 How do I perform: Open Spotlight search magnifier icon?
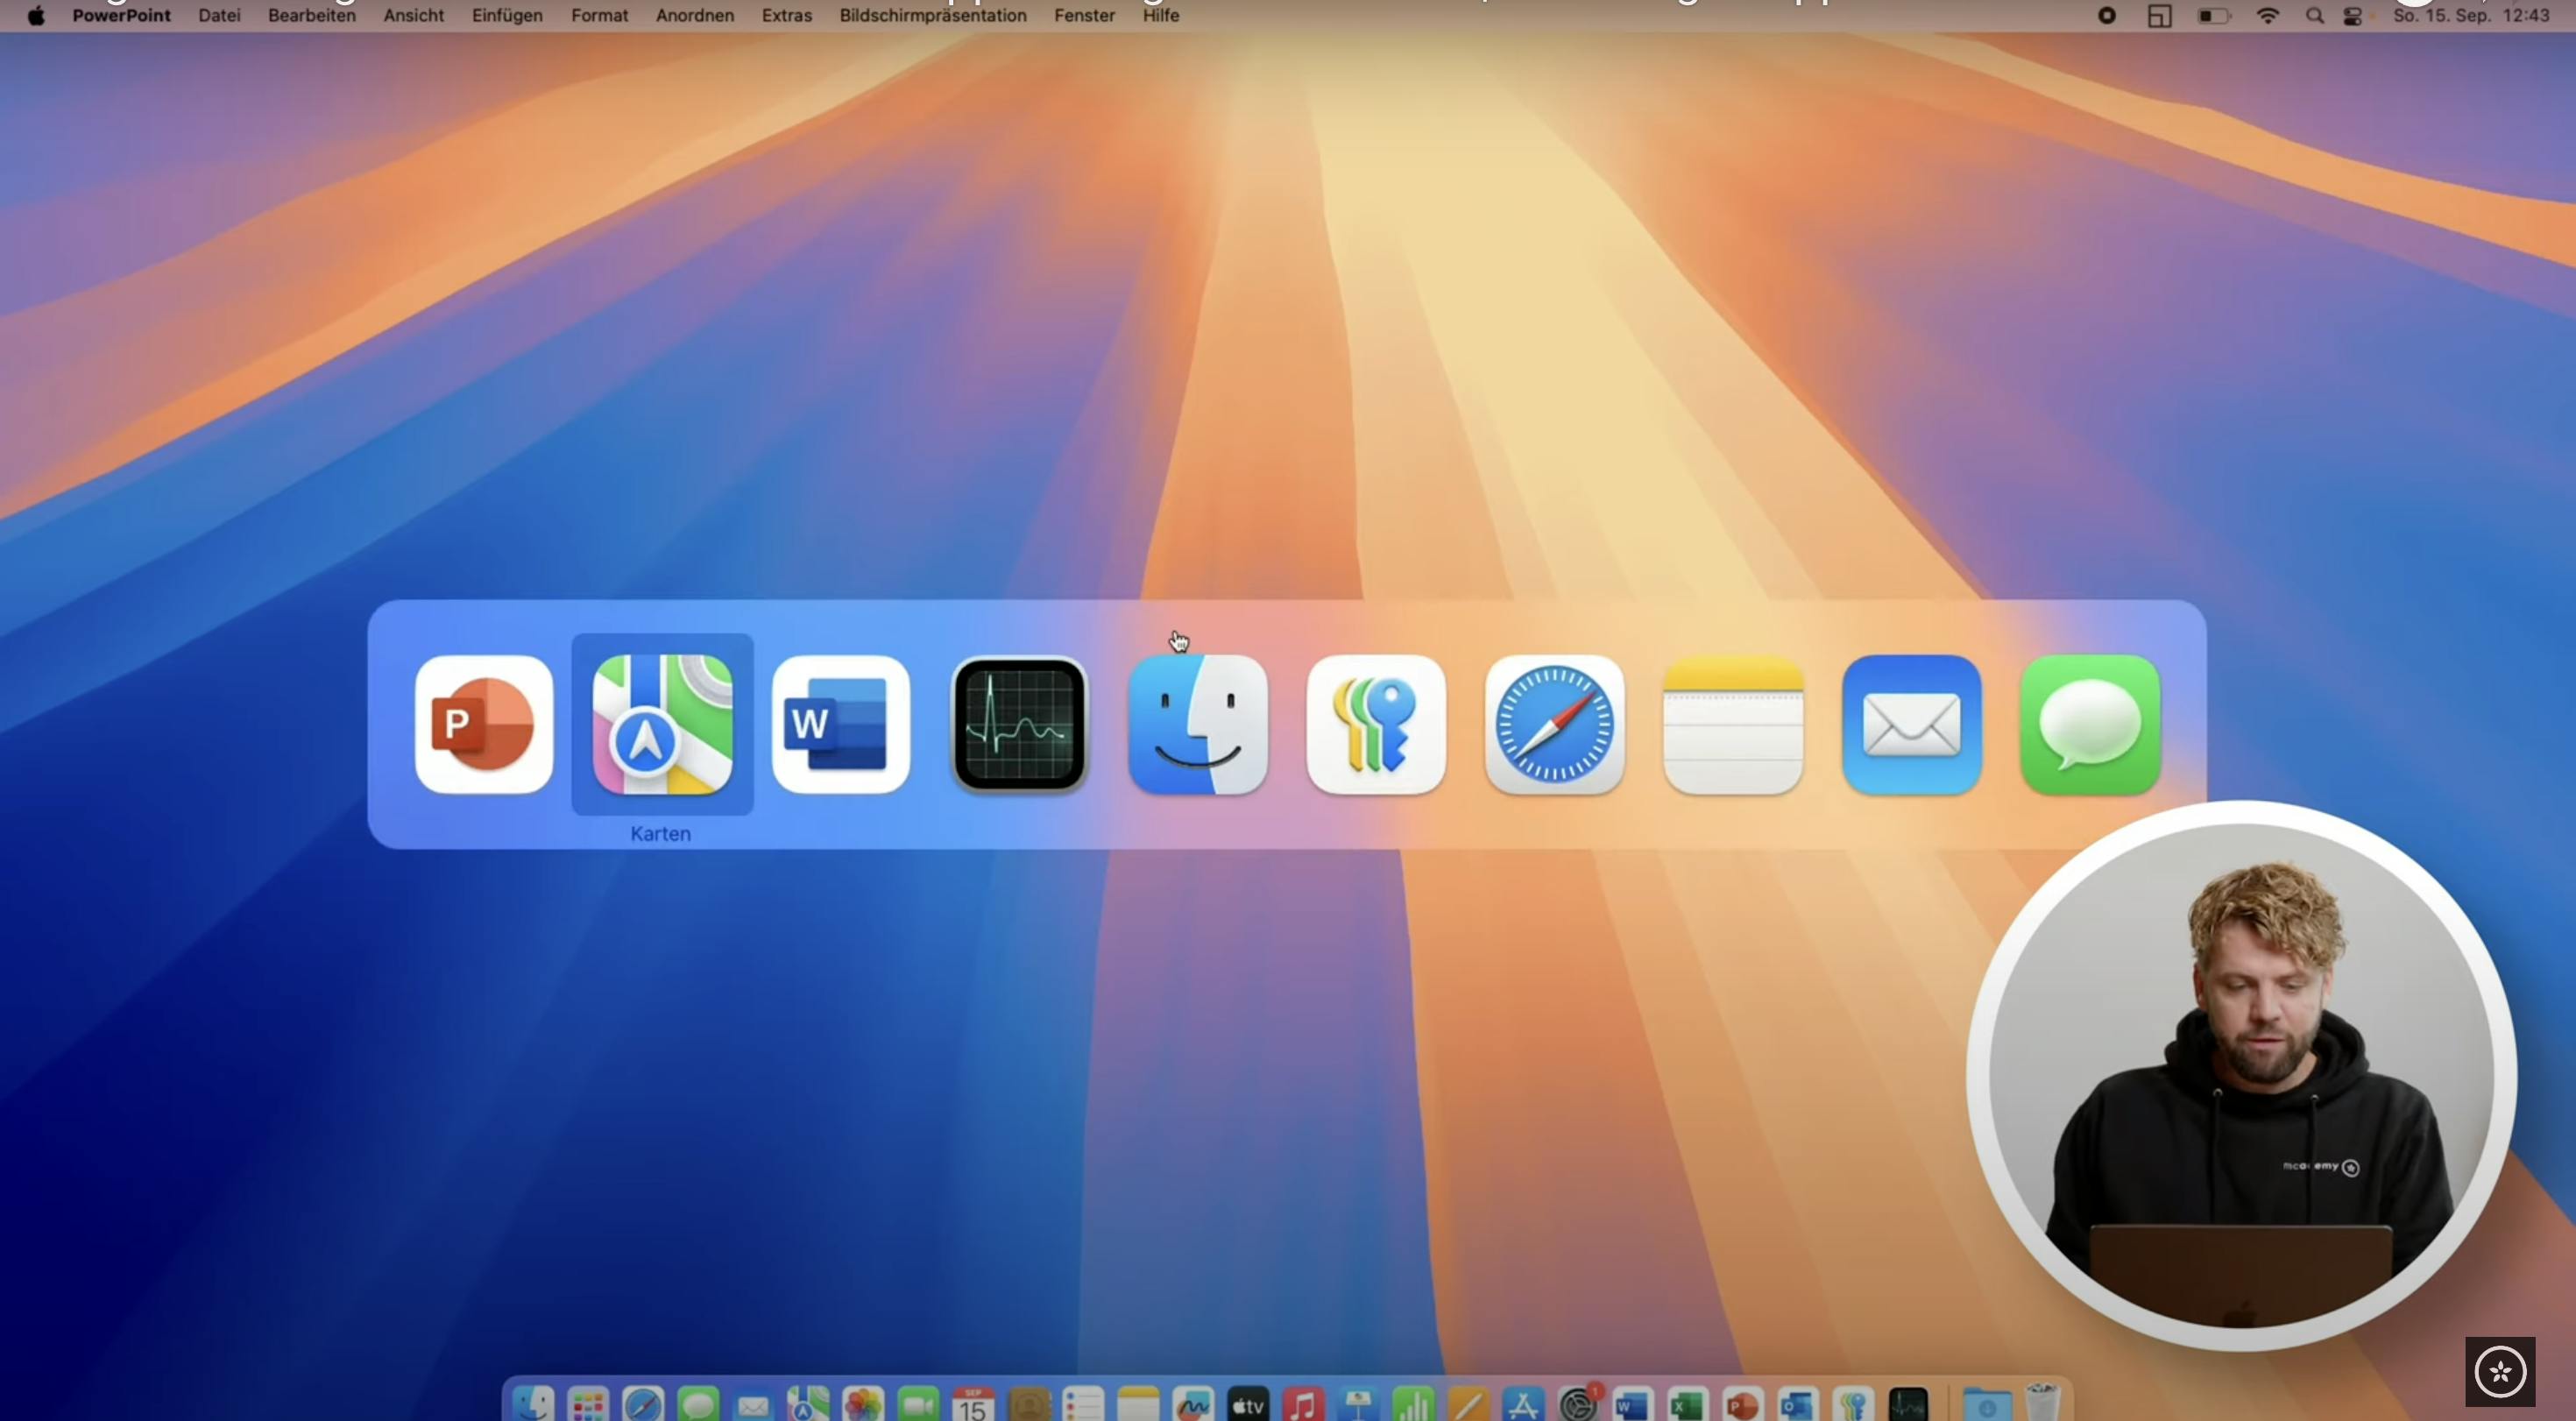tap(2315, 16)
